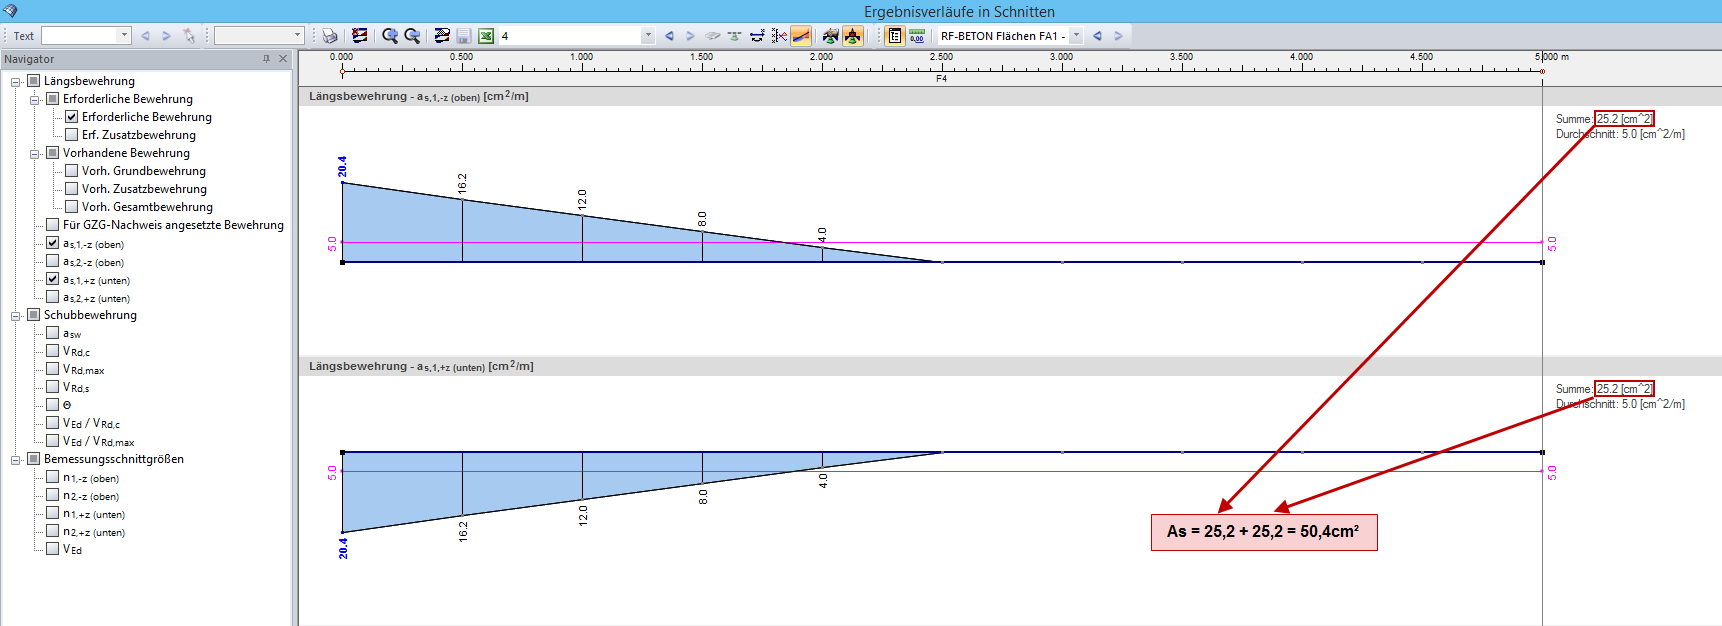Pin the Navigator panel with pushpin icon
Viewport: 1722px width, 626px height.
tap(266, 59)
